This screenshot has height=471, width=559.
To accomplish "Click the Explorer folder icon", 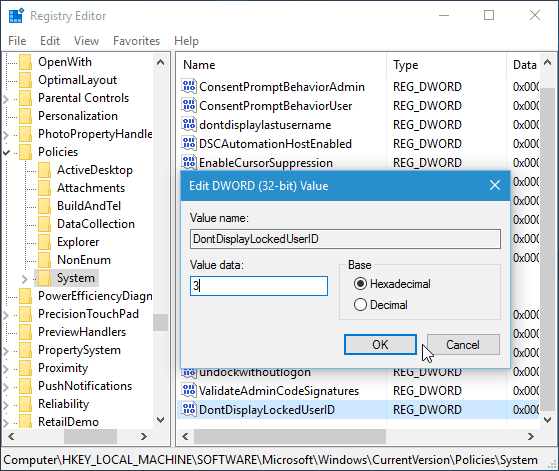I will pyautogui.click(x=45, y=242).
